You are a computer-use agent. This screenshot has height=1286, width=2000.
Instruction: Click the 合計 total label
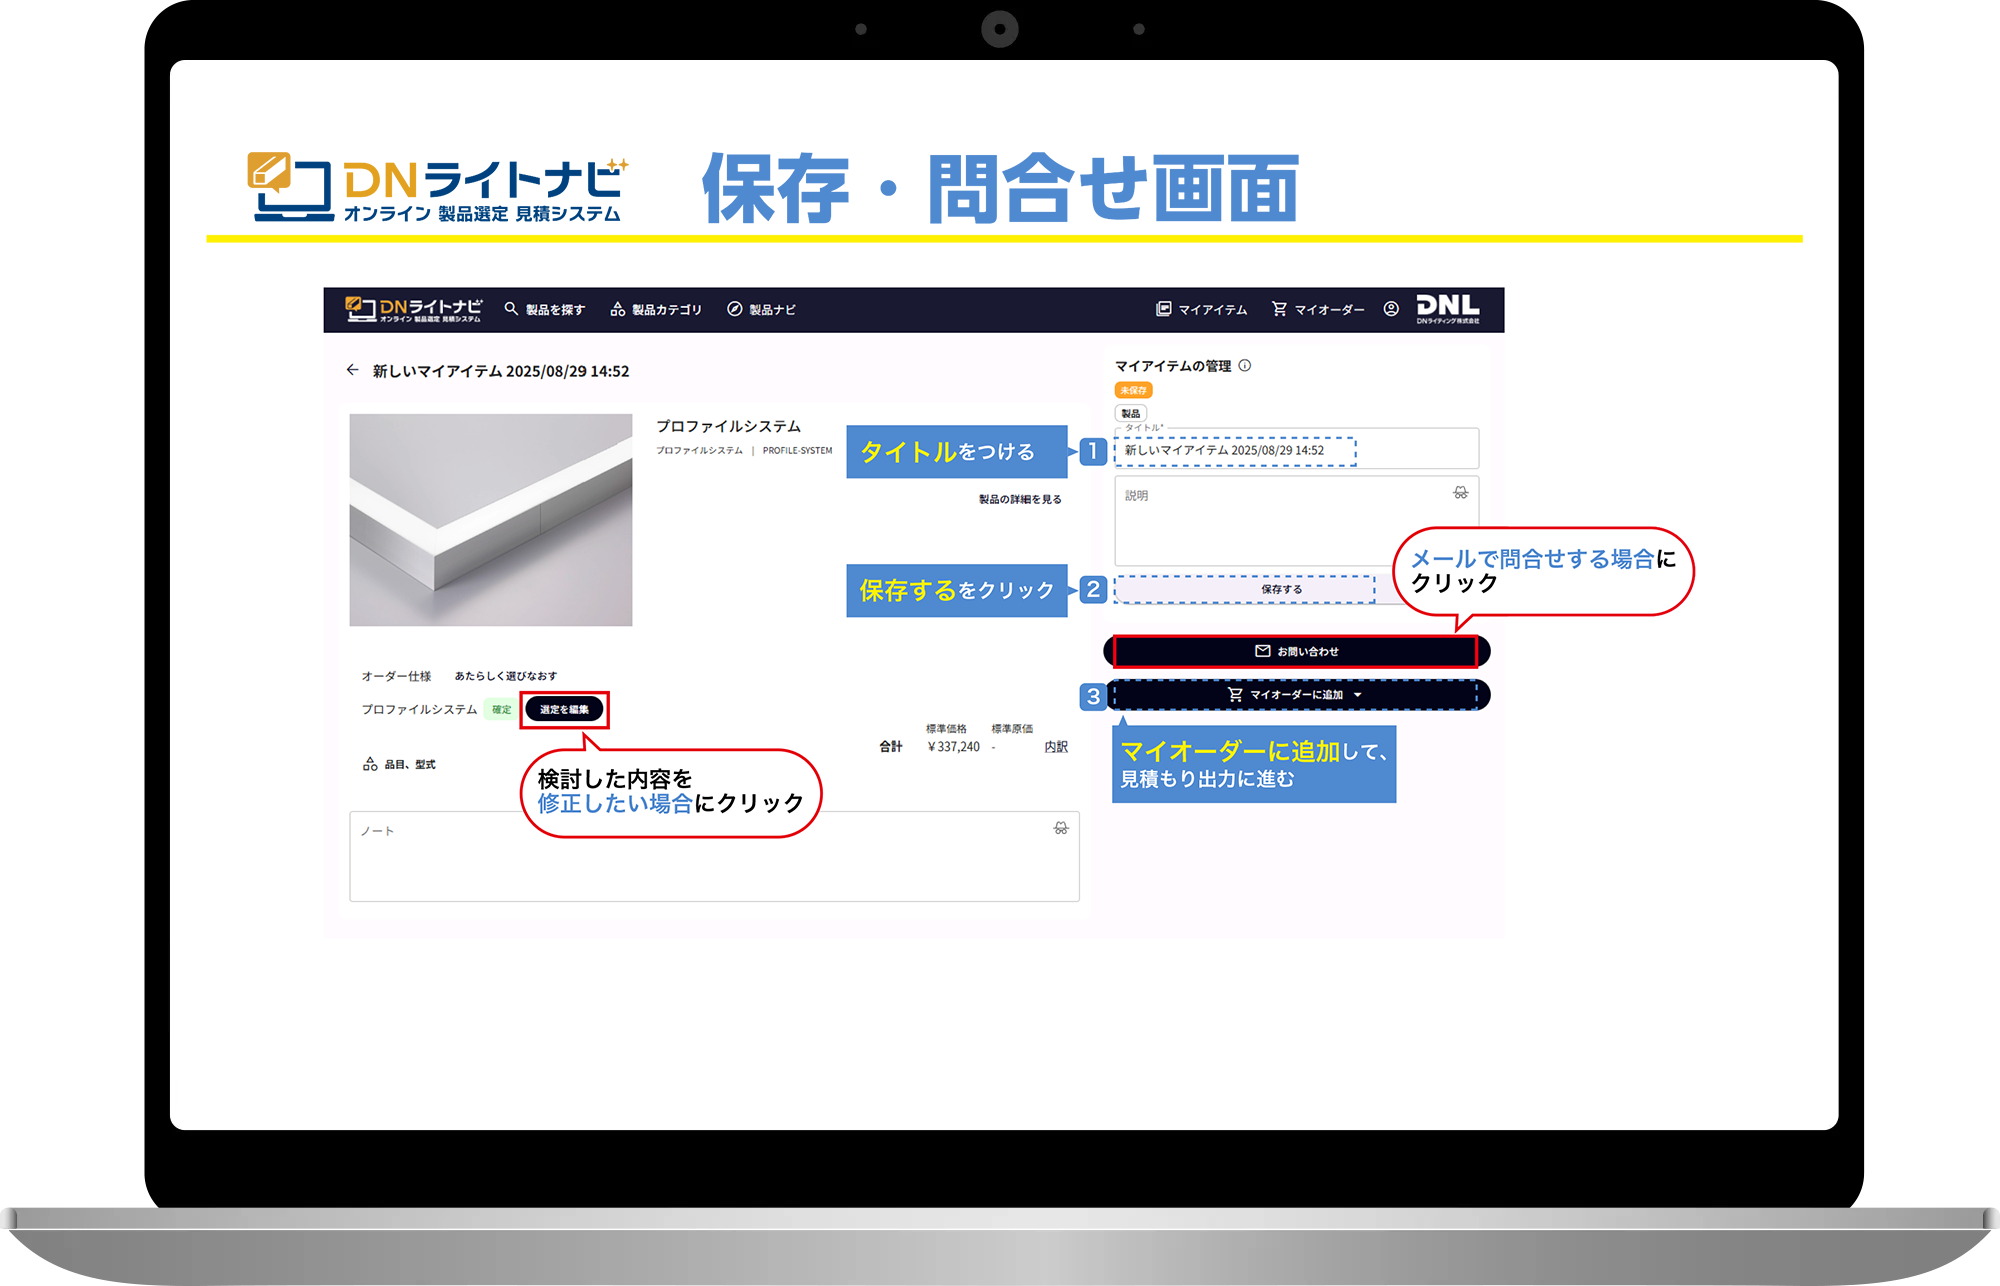890,747
